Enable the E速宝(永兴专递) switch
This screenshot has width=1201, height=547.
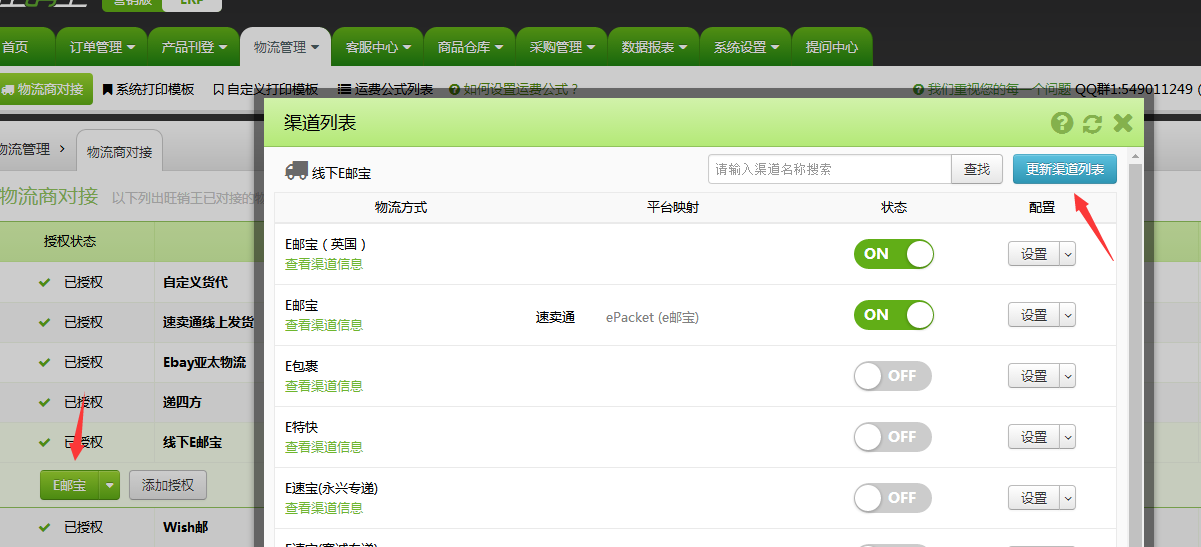893,498
